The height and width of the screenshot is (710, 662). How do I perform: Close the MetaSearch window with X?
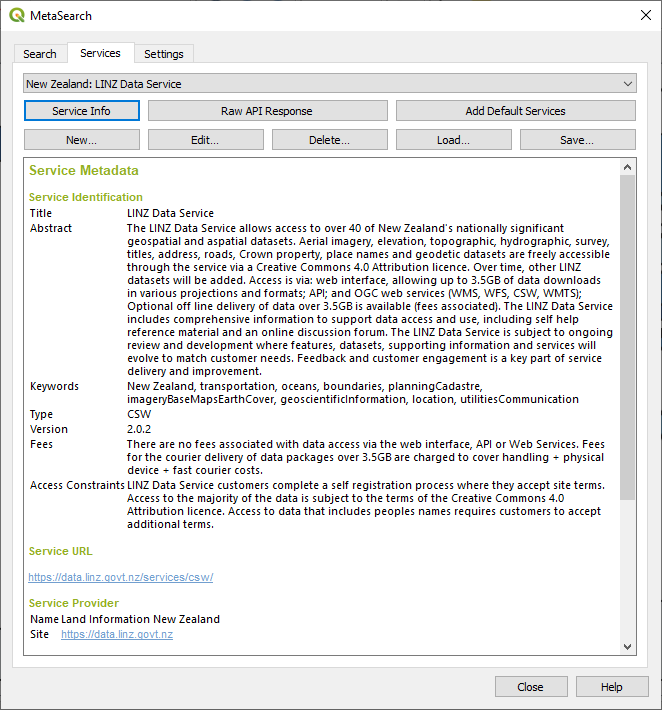(641, 15)
